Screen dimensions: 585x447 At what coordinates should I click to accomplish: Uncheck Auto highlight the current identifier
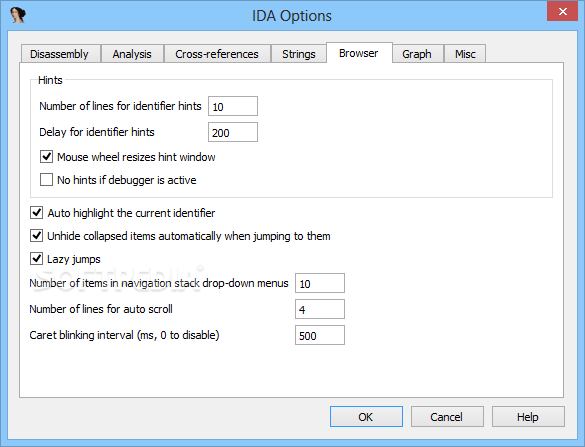click(36, 213)
